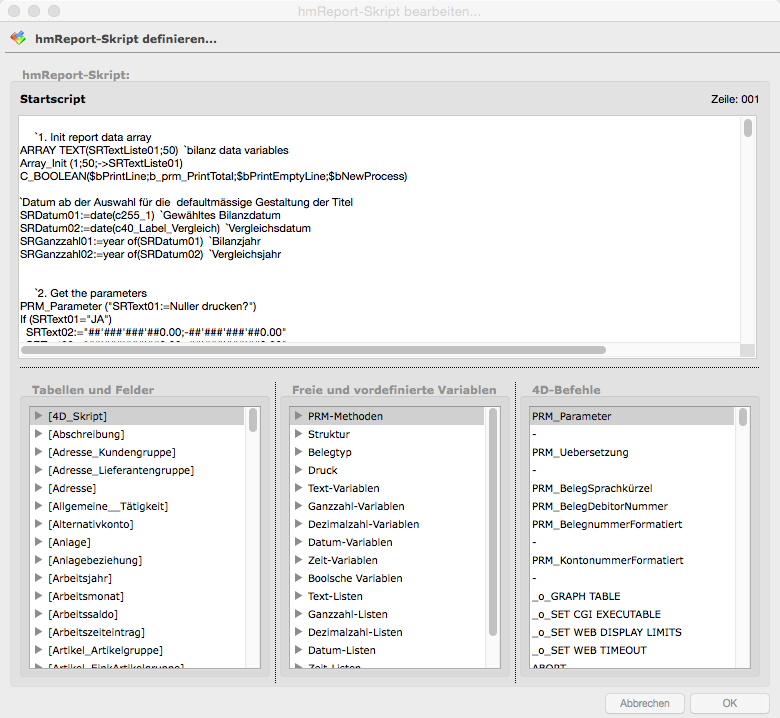
Task: Choose PRM_KontonummerFormatiert command
Action: tap(607, 560)
